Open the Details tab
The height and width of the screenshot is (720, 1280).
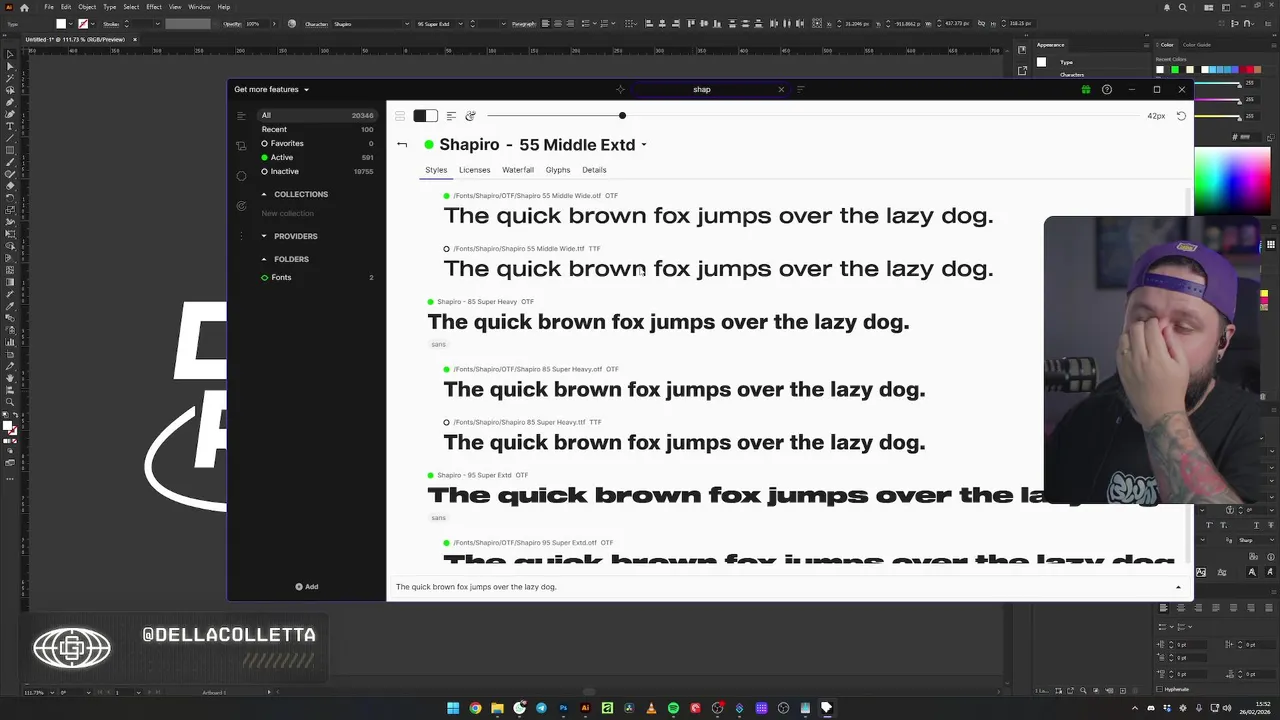594,170
